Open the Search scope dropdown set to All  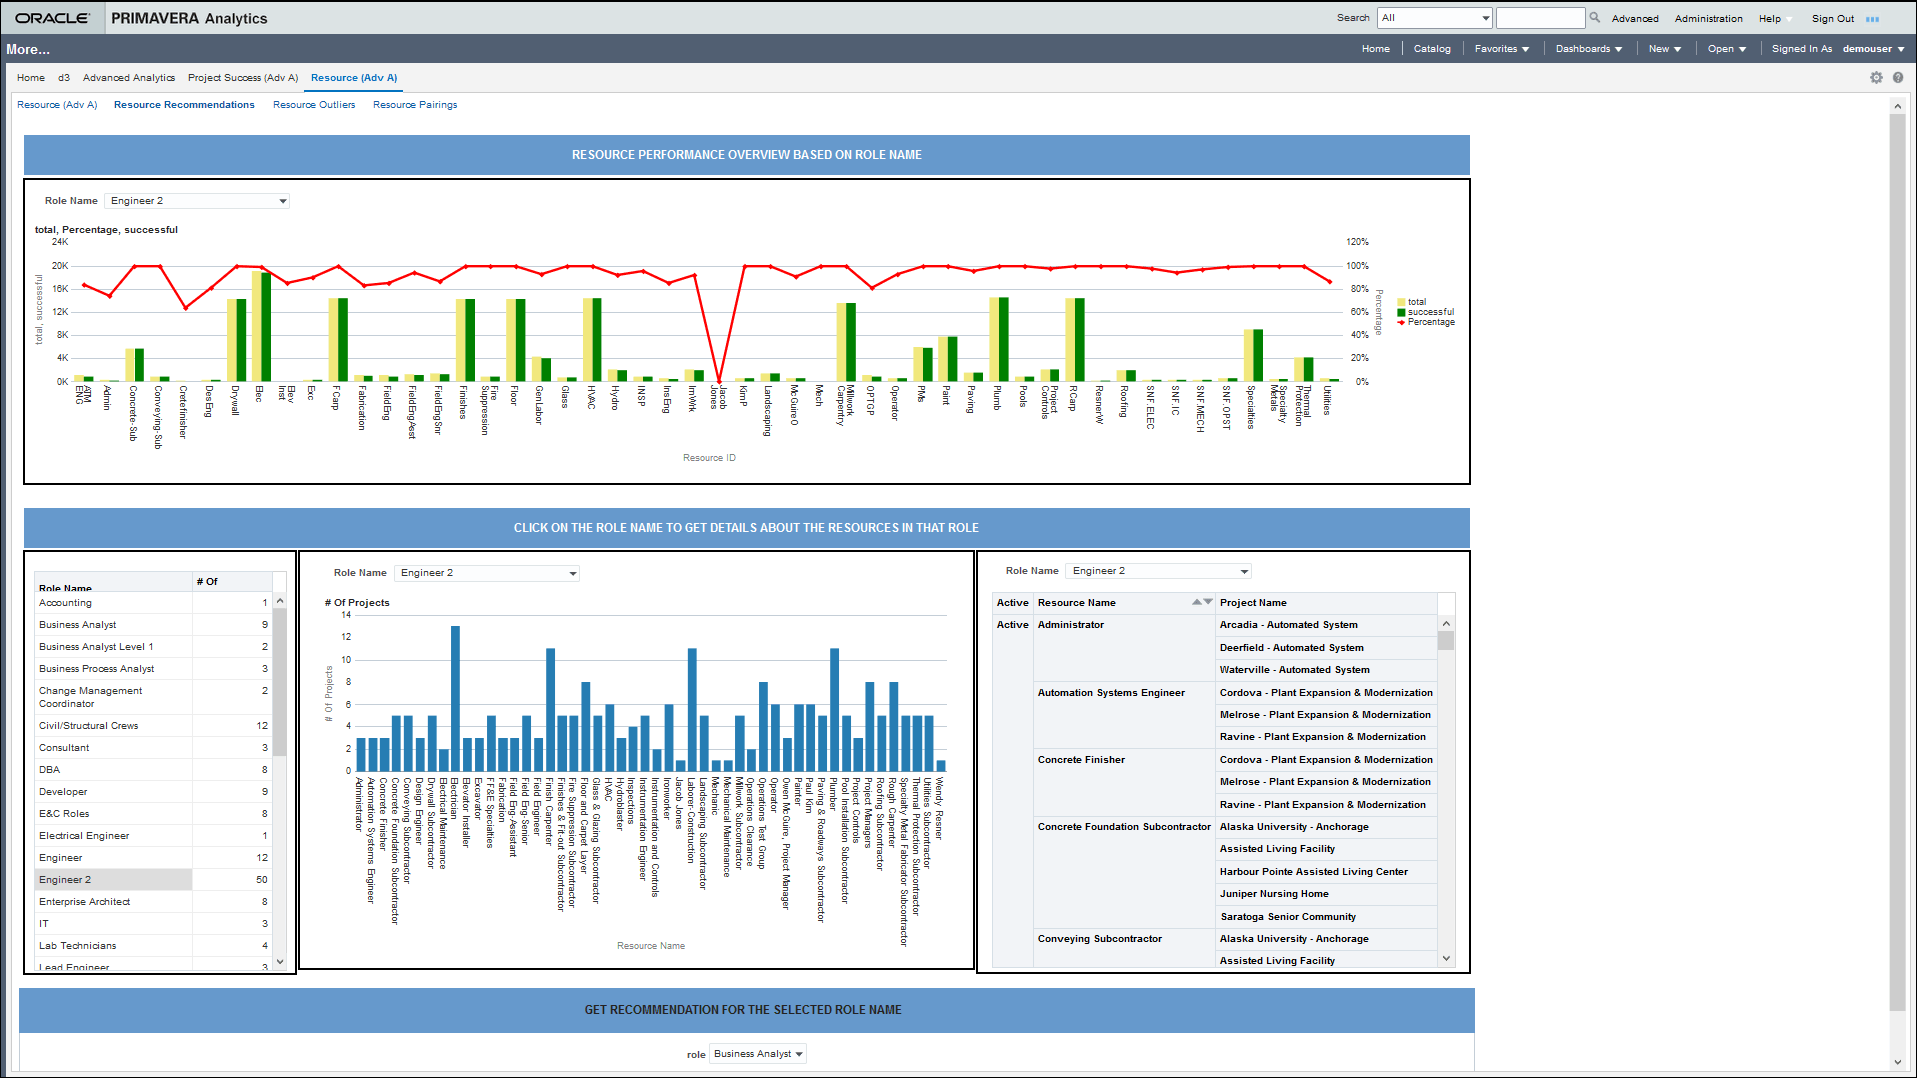(x=1435, y=18)
